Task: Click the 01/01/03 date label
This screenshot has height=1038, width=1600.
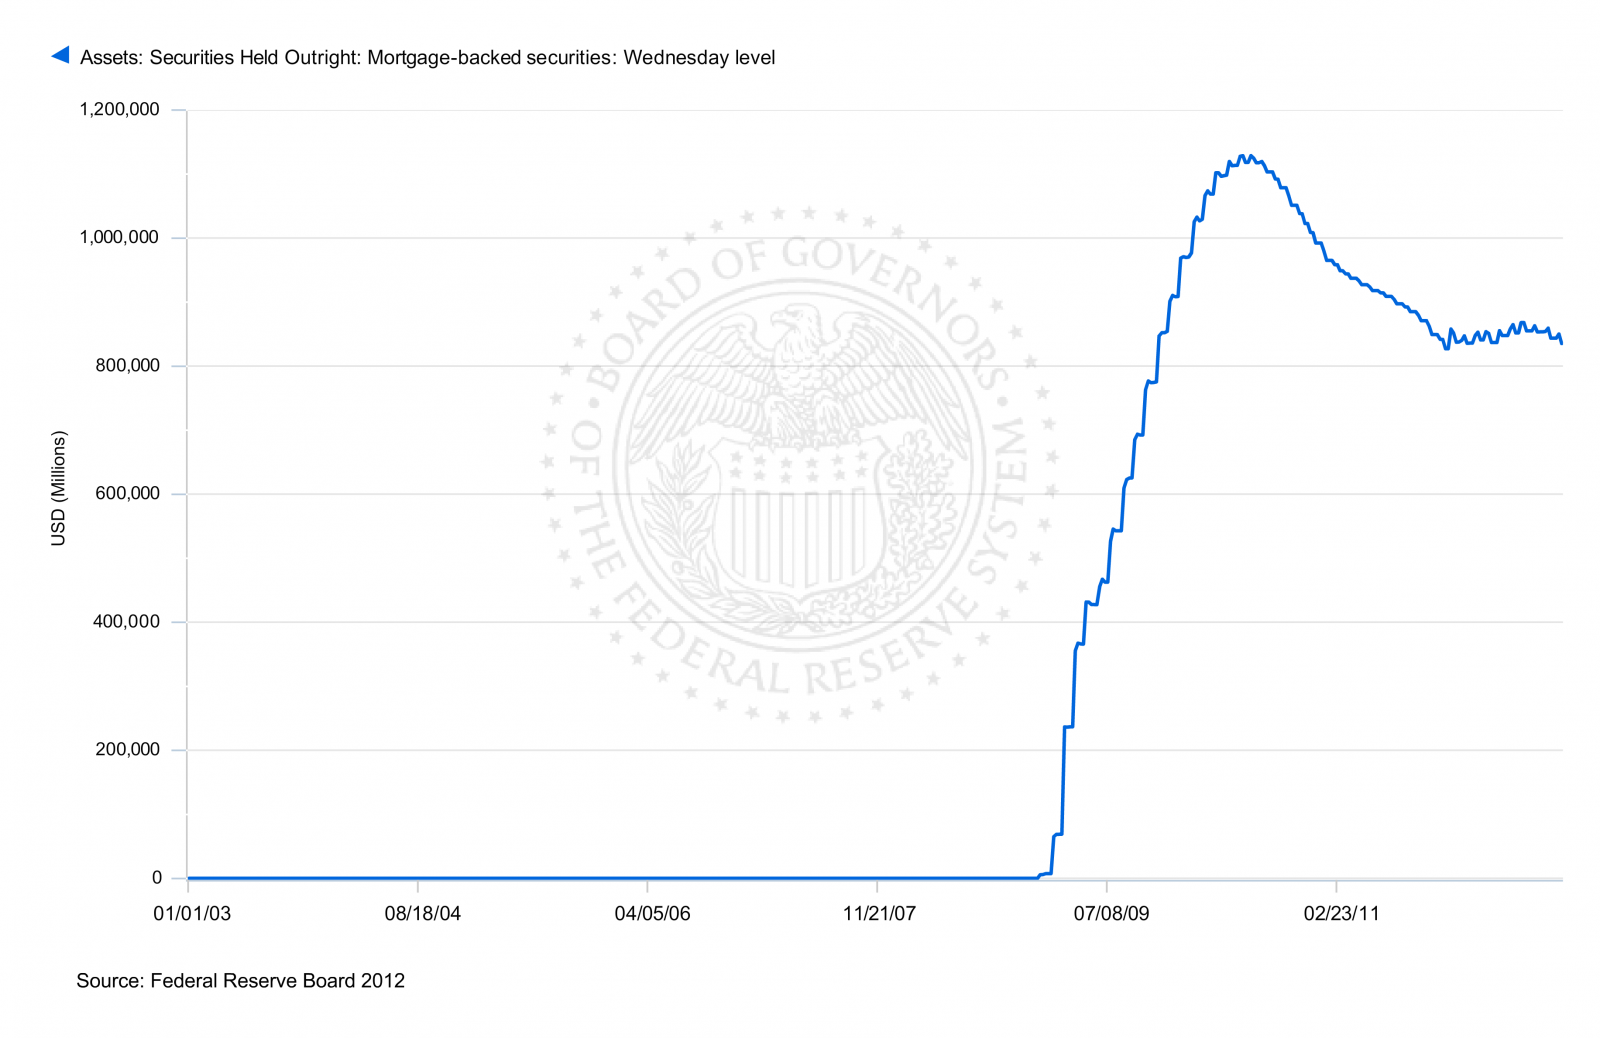Action: tap(191, 913)
